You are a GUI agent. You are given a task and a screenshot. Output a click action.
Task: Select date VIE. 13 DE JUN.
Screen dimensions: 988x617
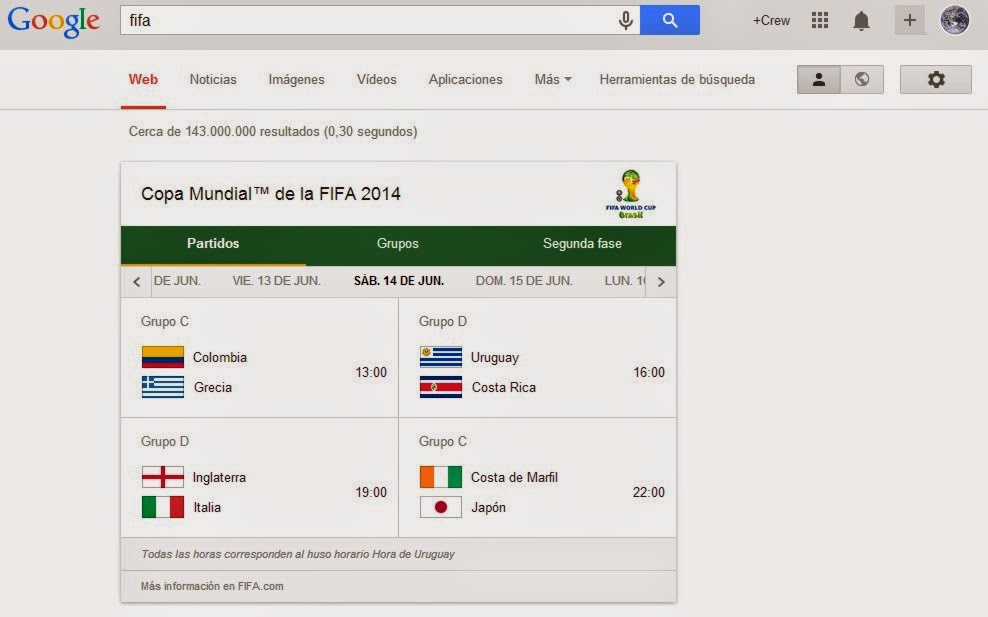[276, 281]
